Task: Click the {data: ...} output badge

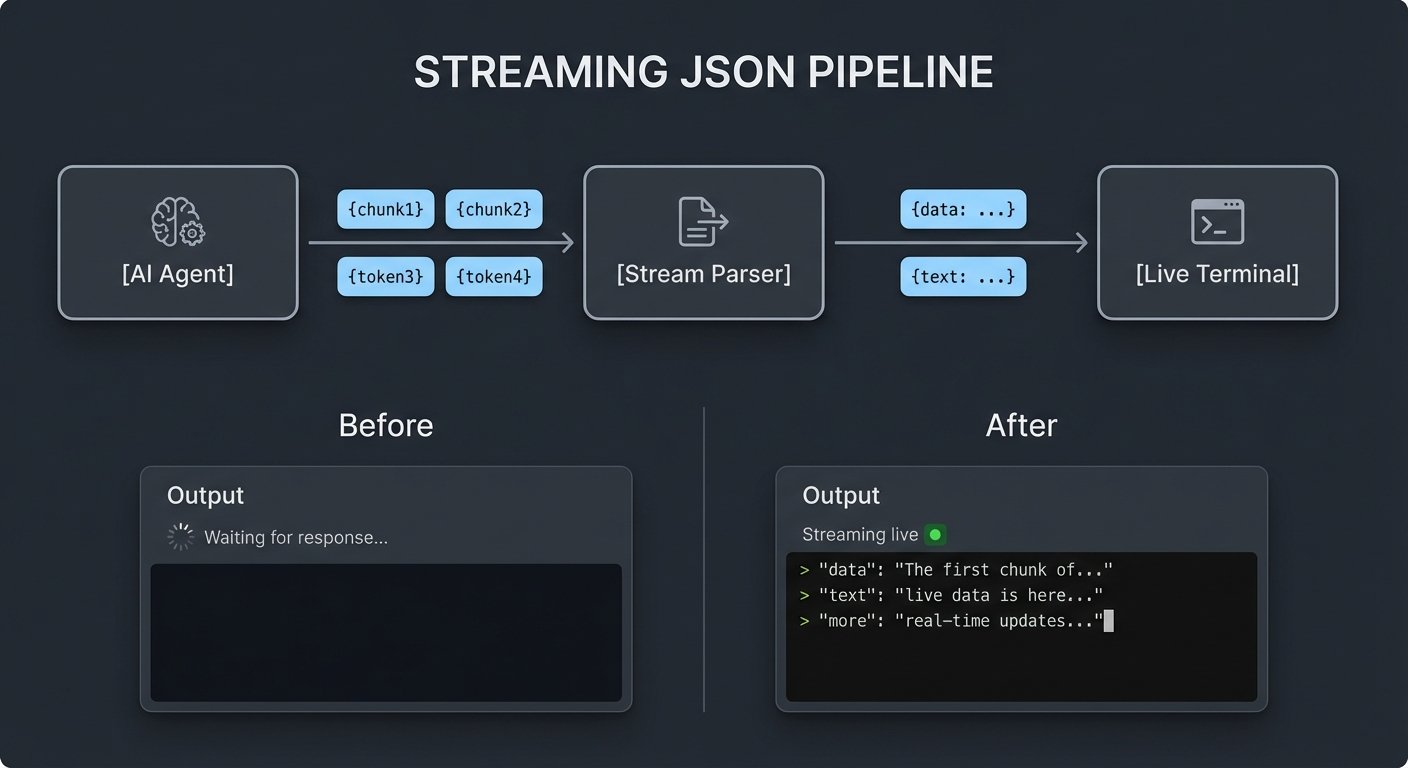Action: coord(963,209)
